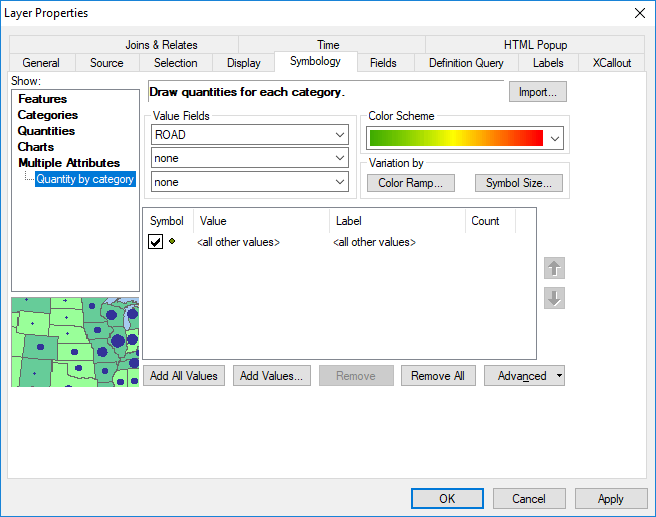Click the point symbol next to all other values
656x517 pixels.
click(x=173, y=242)
